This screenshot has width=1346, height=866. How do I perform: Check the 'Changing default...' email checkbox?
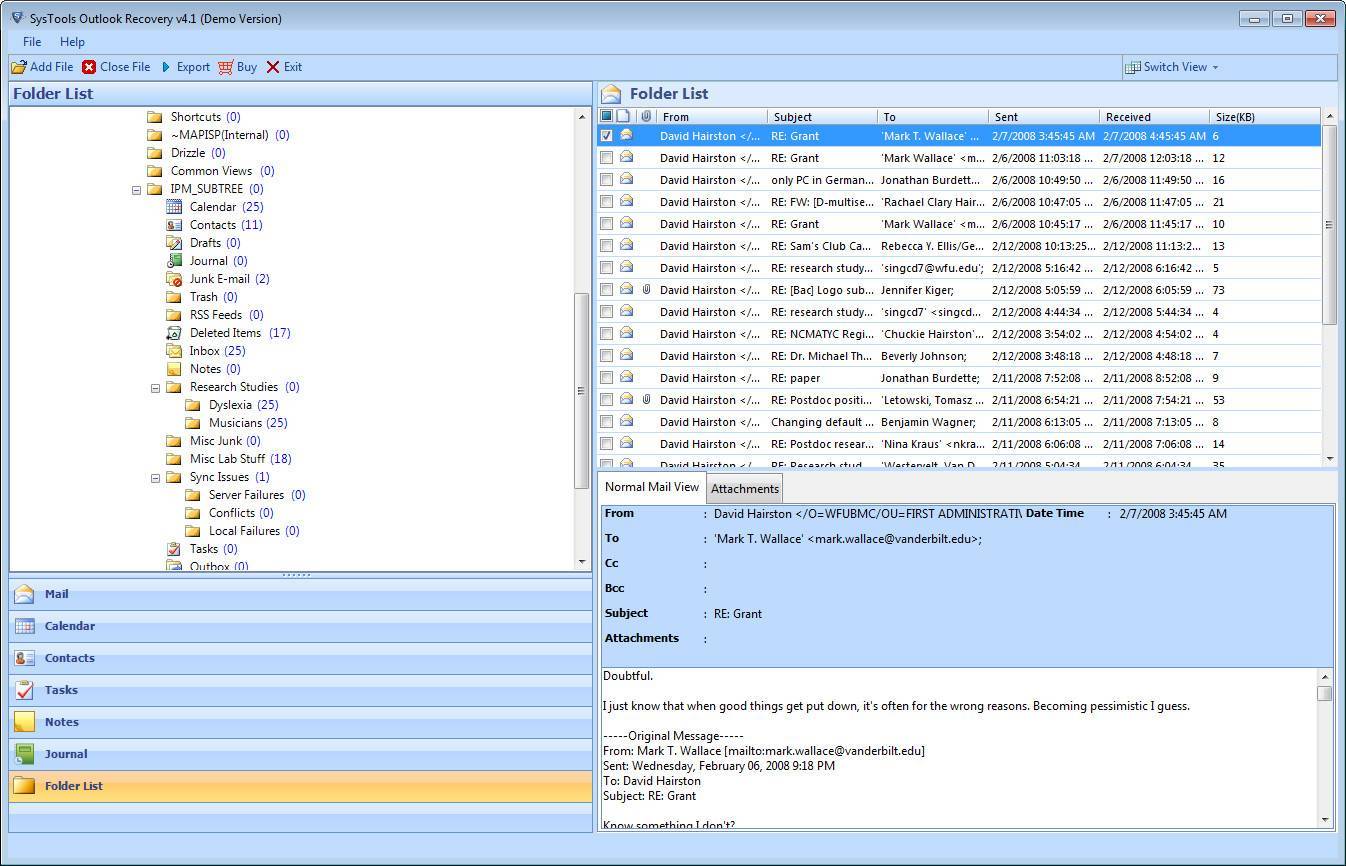point(606,422)
